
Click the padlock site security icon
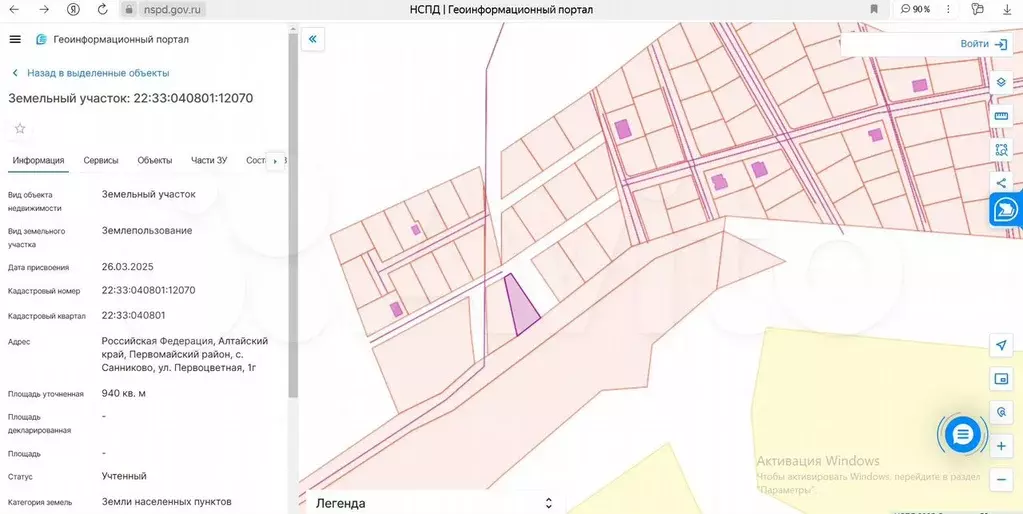pyautogui.click(x=129, y=9)
